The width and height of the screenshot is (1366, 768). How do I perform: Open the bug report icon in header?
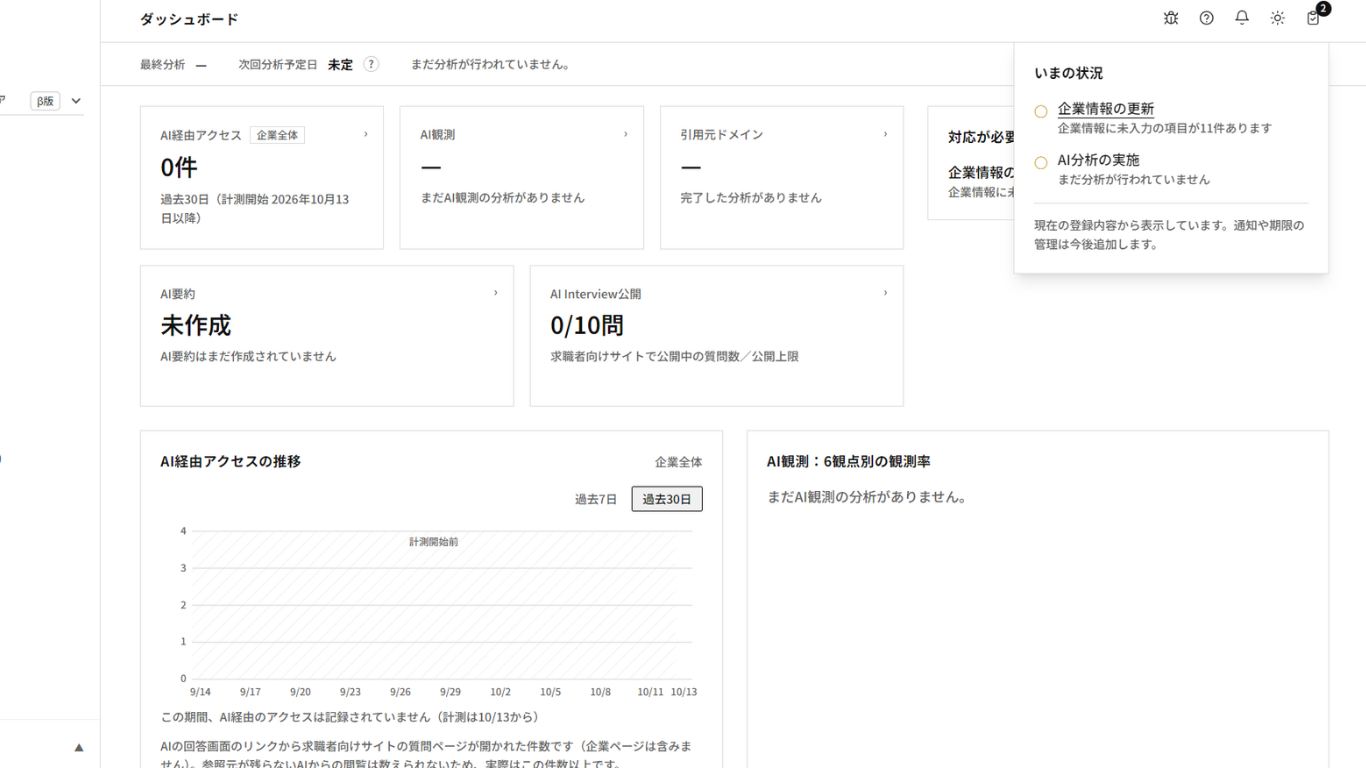[1171, 18]
